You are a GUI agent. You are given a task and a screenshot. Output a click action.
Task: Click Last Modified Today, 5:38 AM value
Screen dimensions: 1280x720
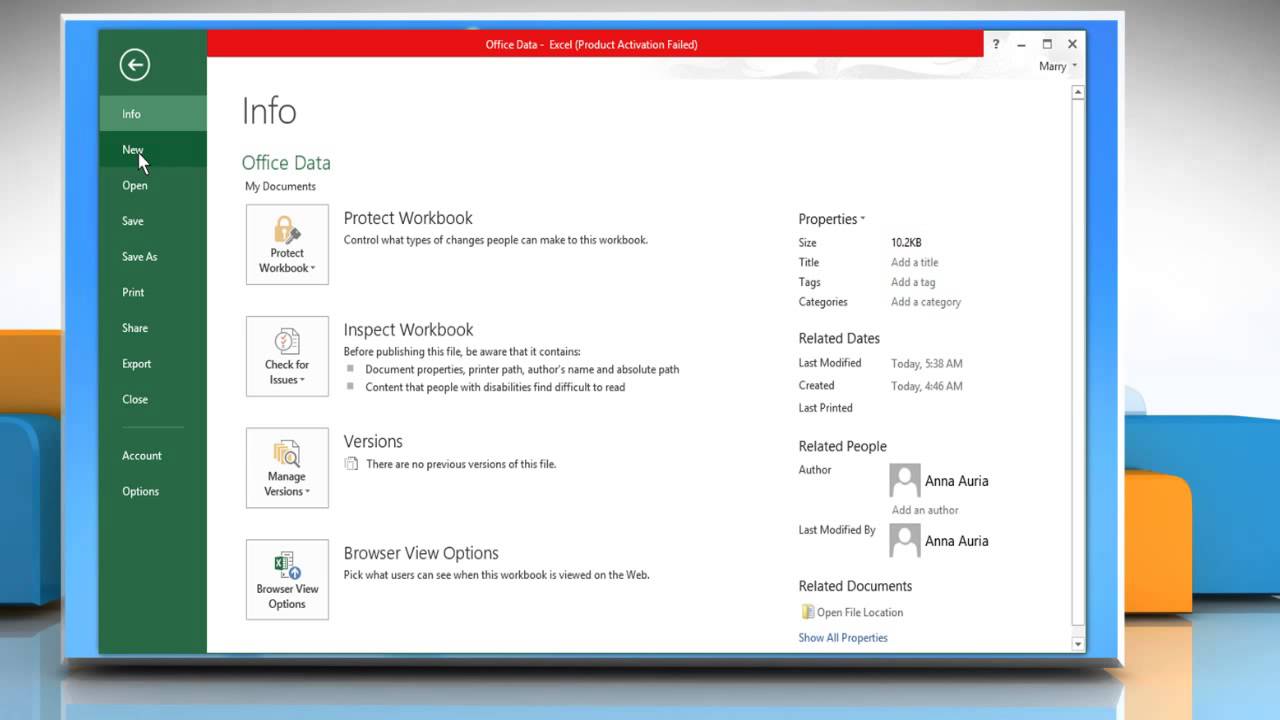point(927,364)
